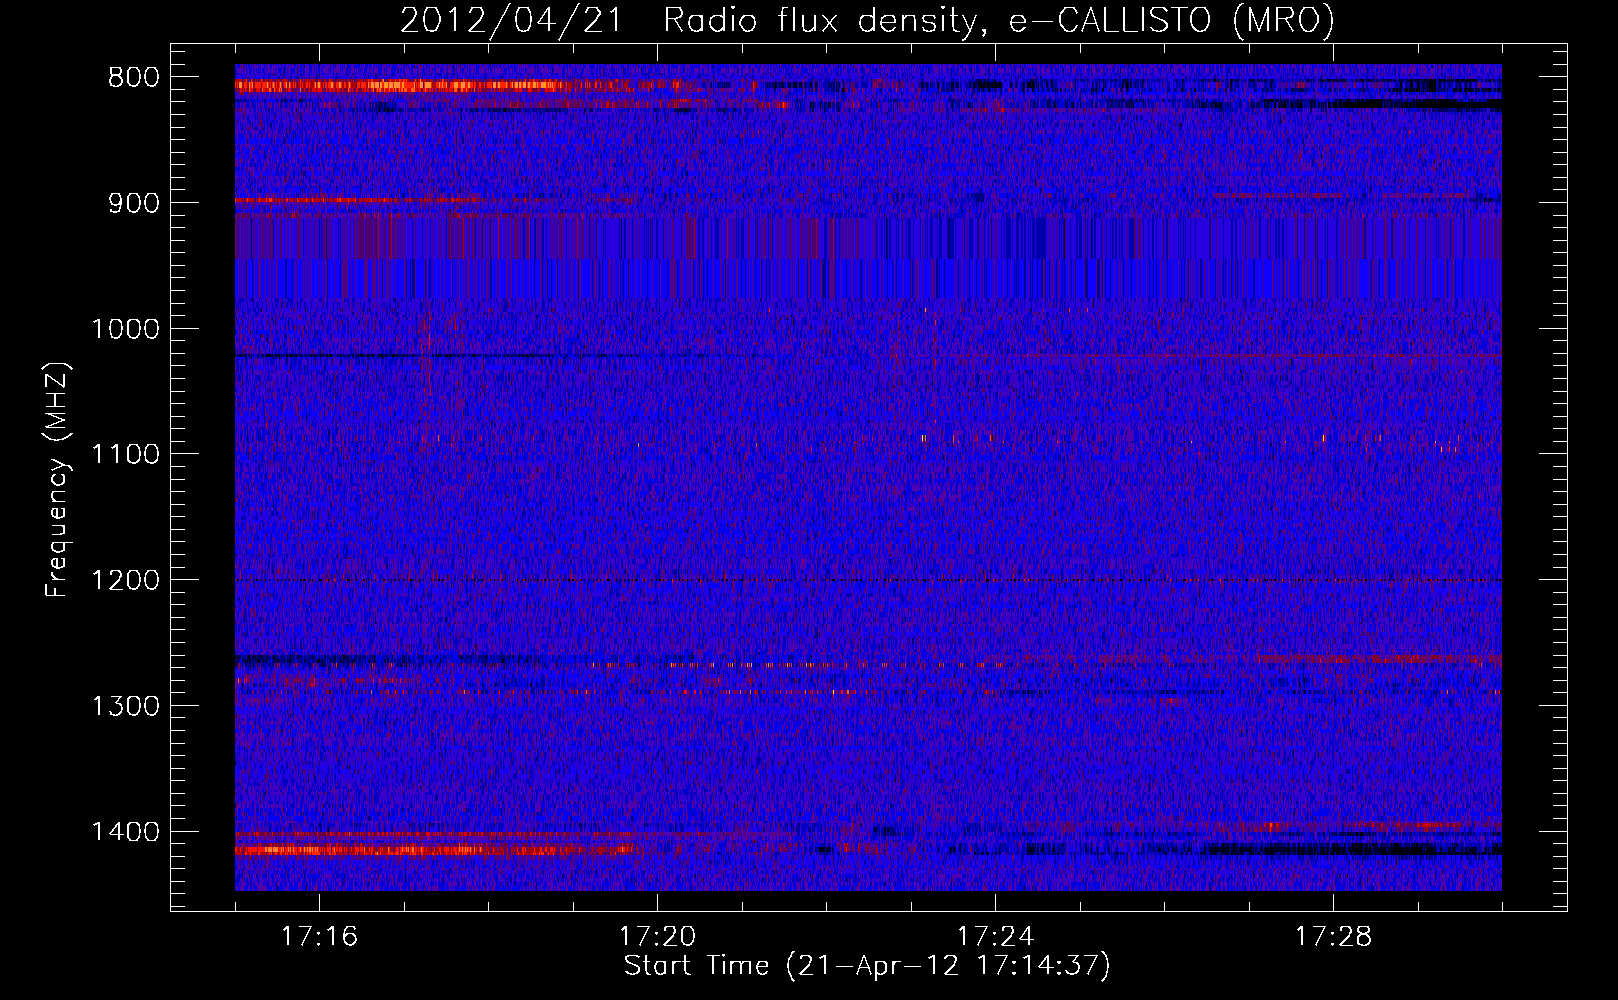Click the 17:20 time tick label
The width and height of the screenshot is (1618, 1000).
coord(657,937)
